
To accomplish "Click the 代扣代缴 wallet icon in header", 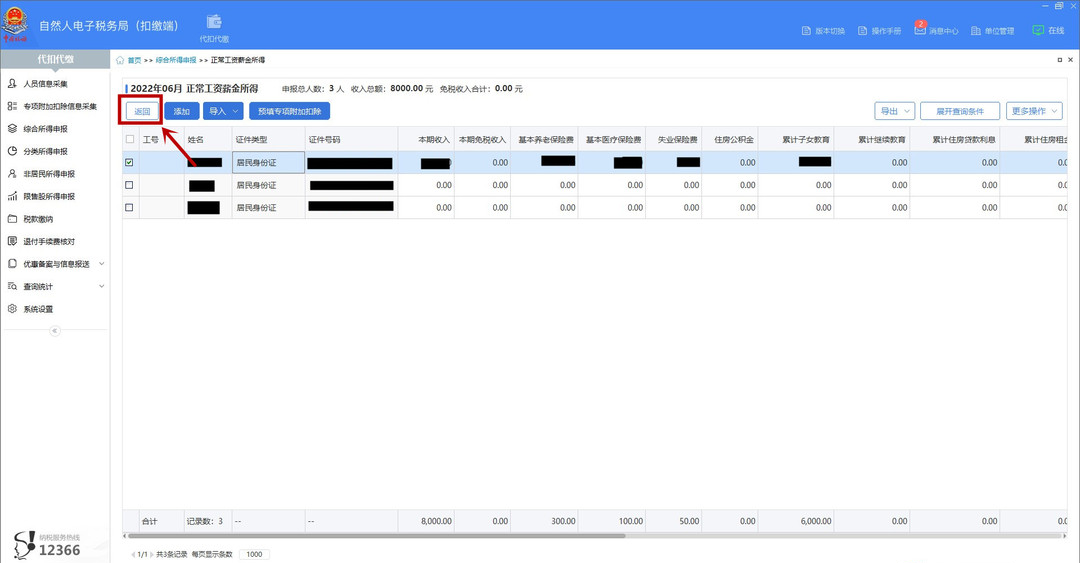I will click(x=214, y=23).
